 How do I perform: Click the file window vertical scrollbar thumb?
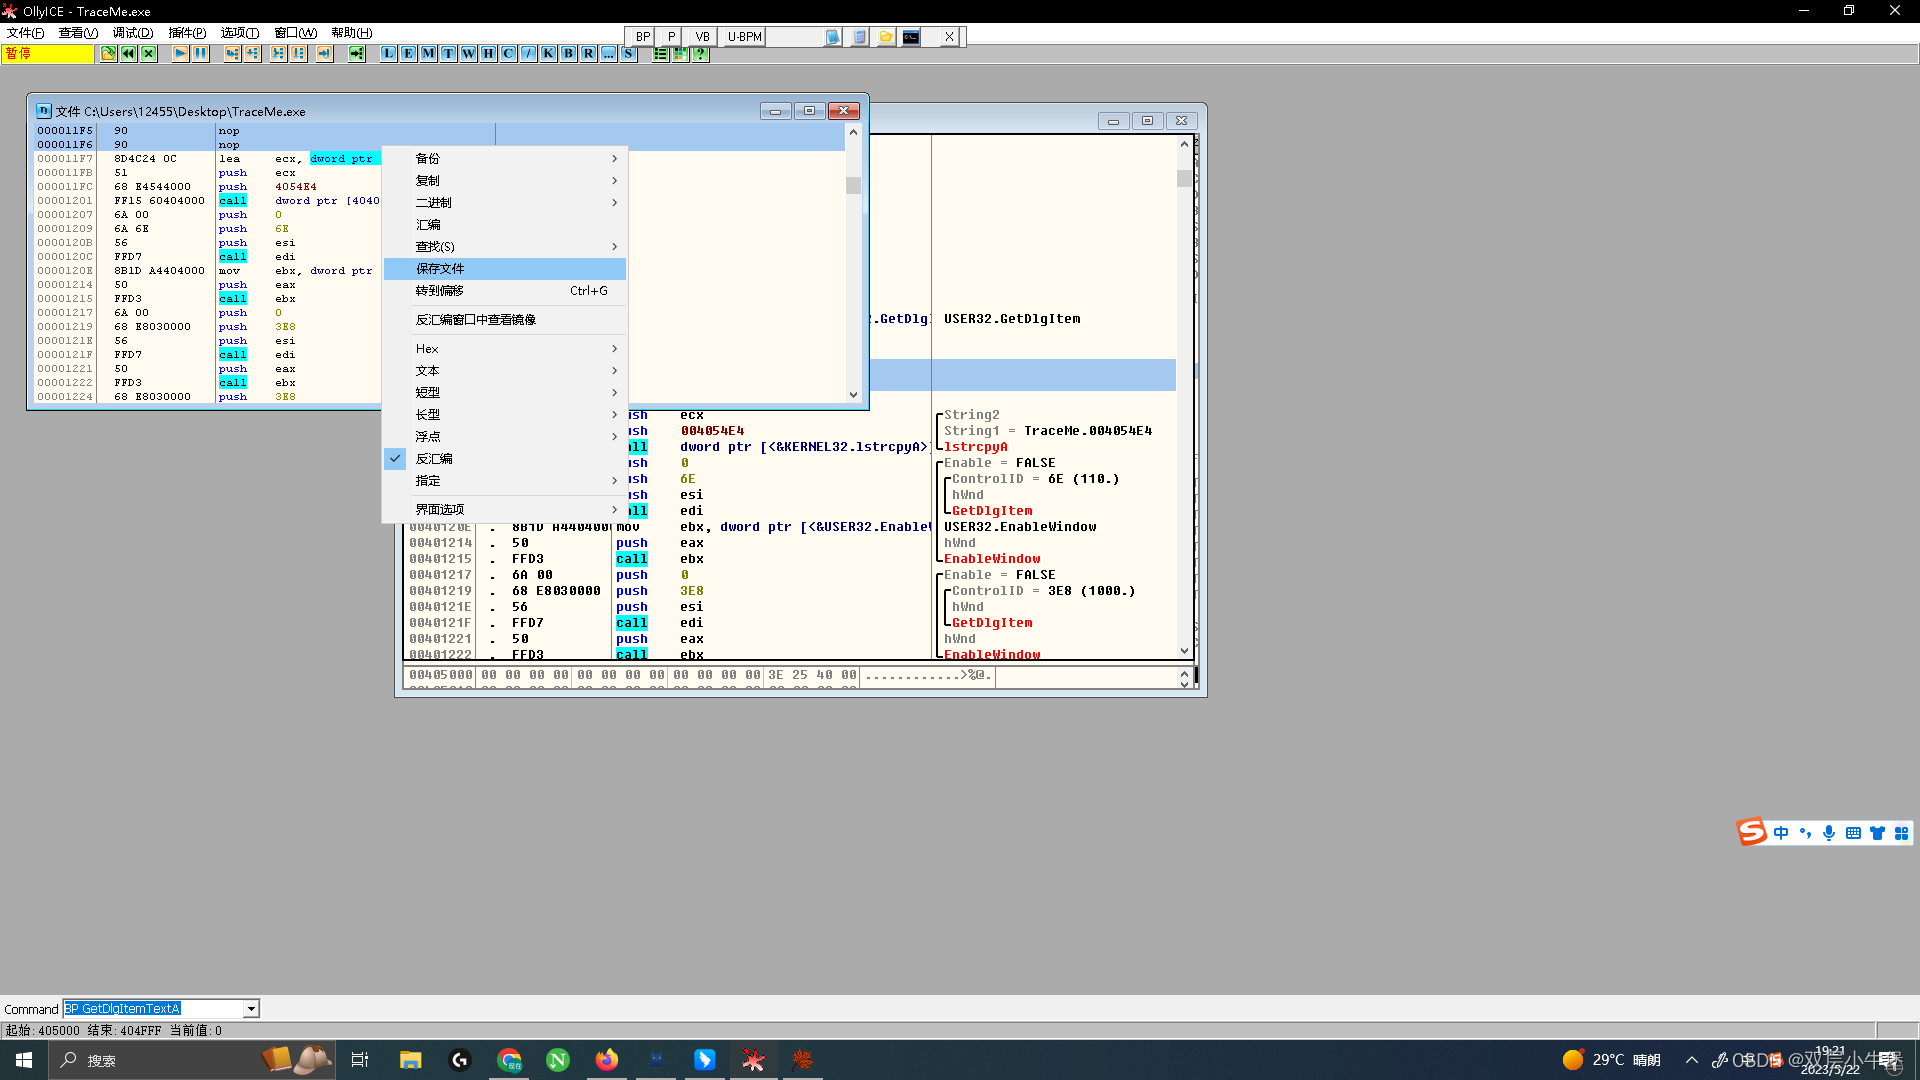coord(853,185)
